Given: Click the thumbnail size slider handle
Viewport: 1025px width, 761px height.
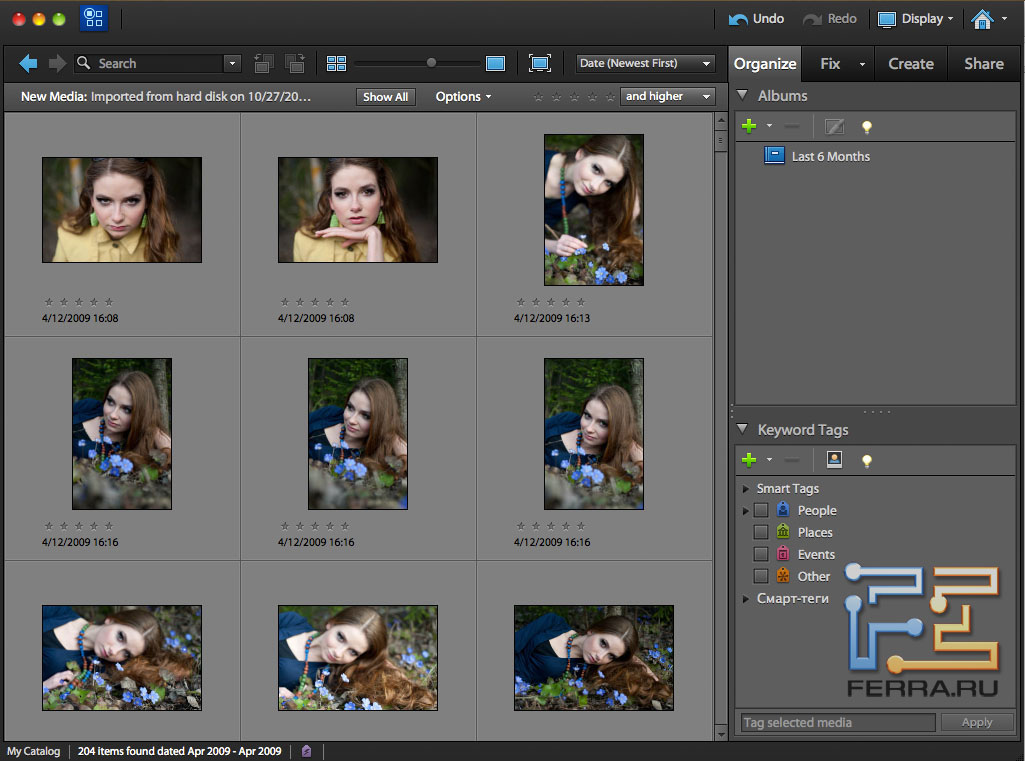Looking at the screenshot, I should click(x=431, y=63).
